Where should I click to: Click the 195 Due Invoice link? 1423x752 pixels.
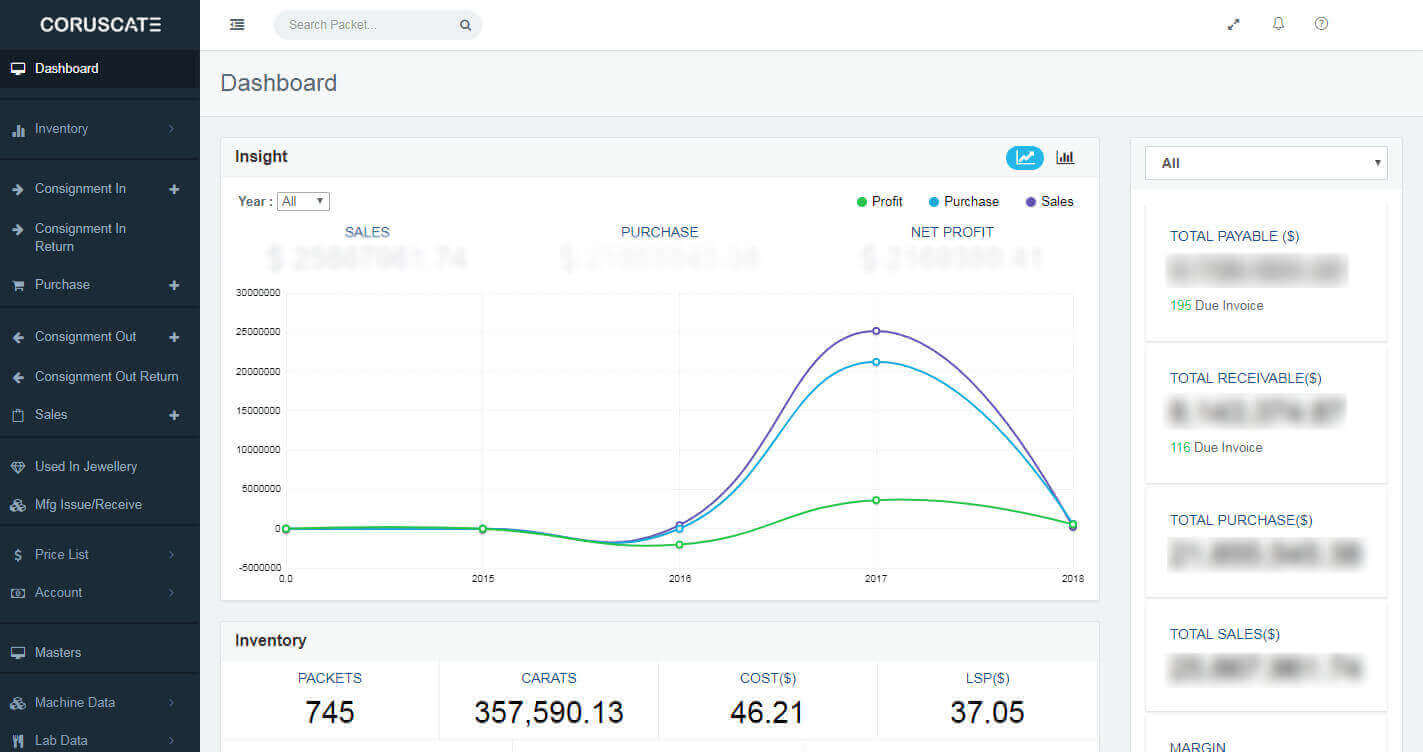pos(1216,306)
